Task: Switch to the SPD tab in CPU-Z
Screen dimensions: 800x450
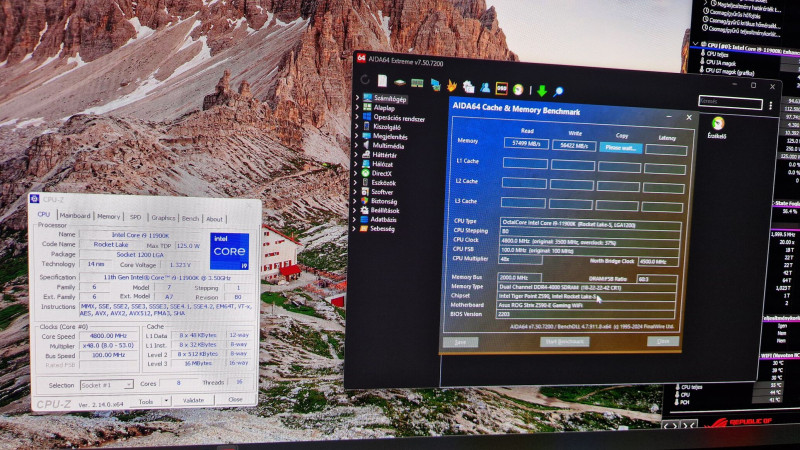Action: [x=136, y=217]
